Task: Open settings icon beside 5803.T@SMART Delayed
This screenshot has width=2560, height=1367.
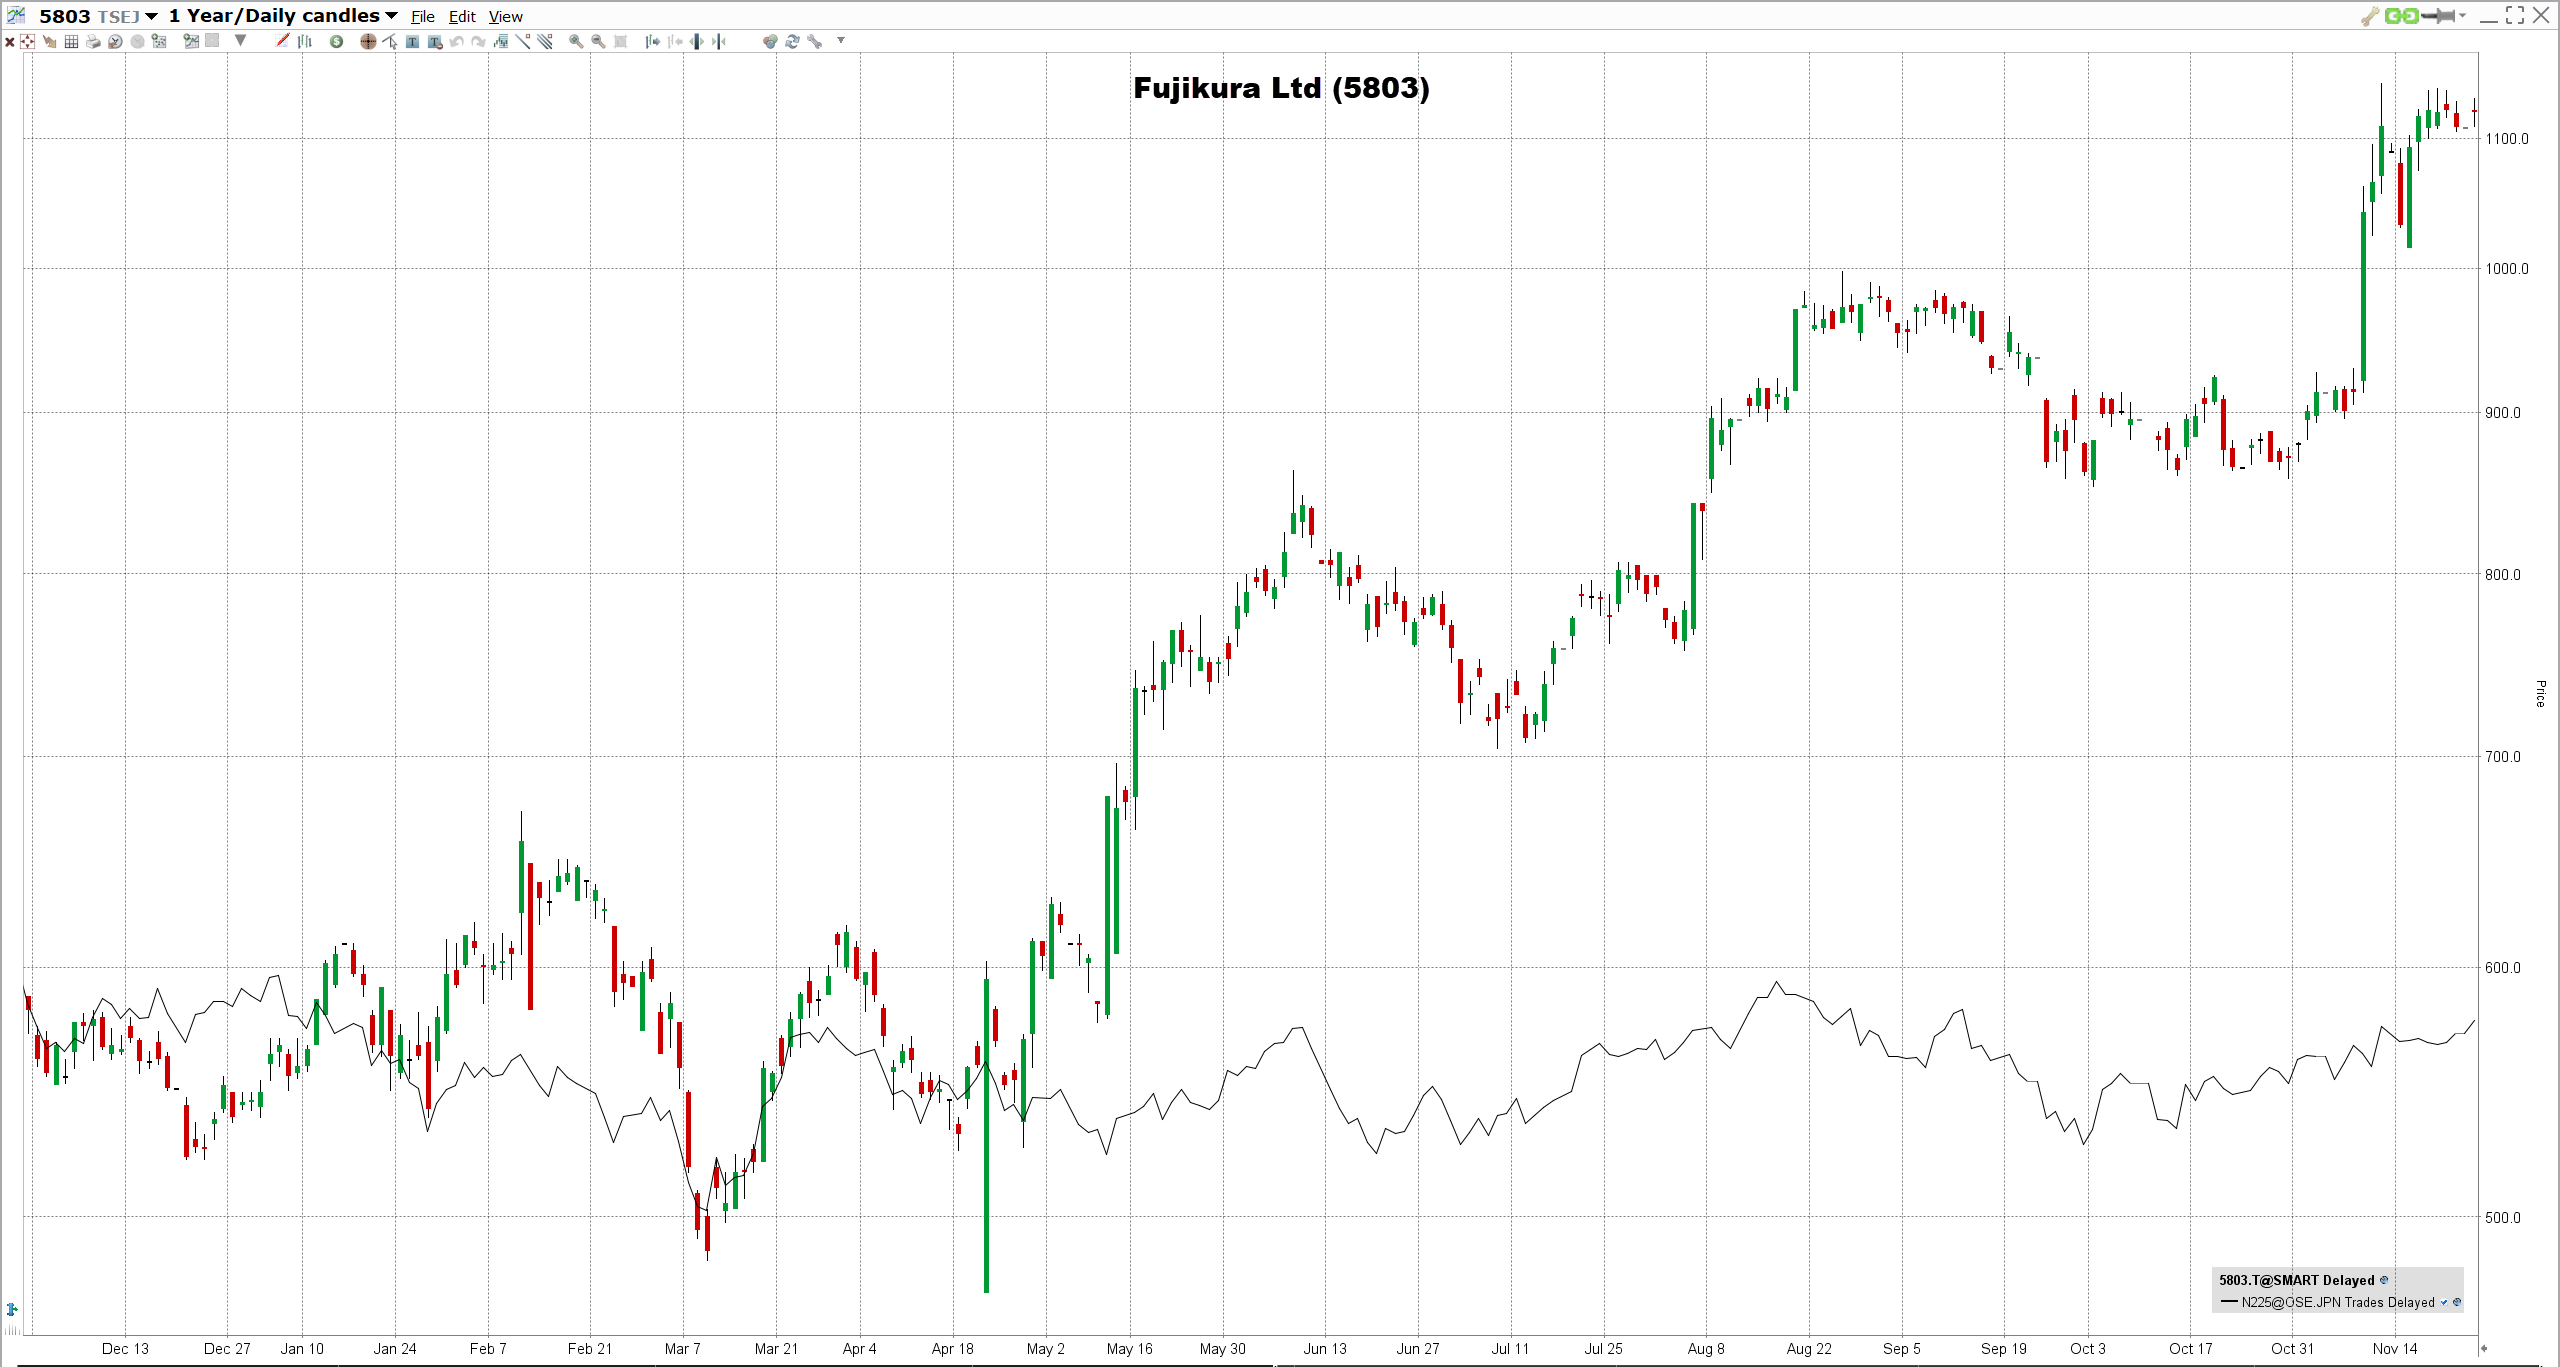Action: (2384, 1280)
